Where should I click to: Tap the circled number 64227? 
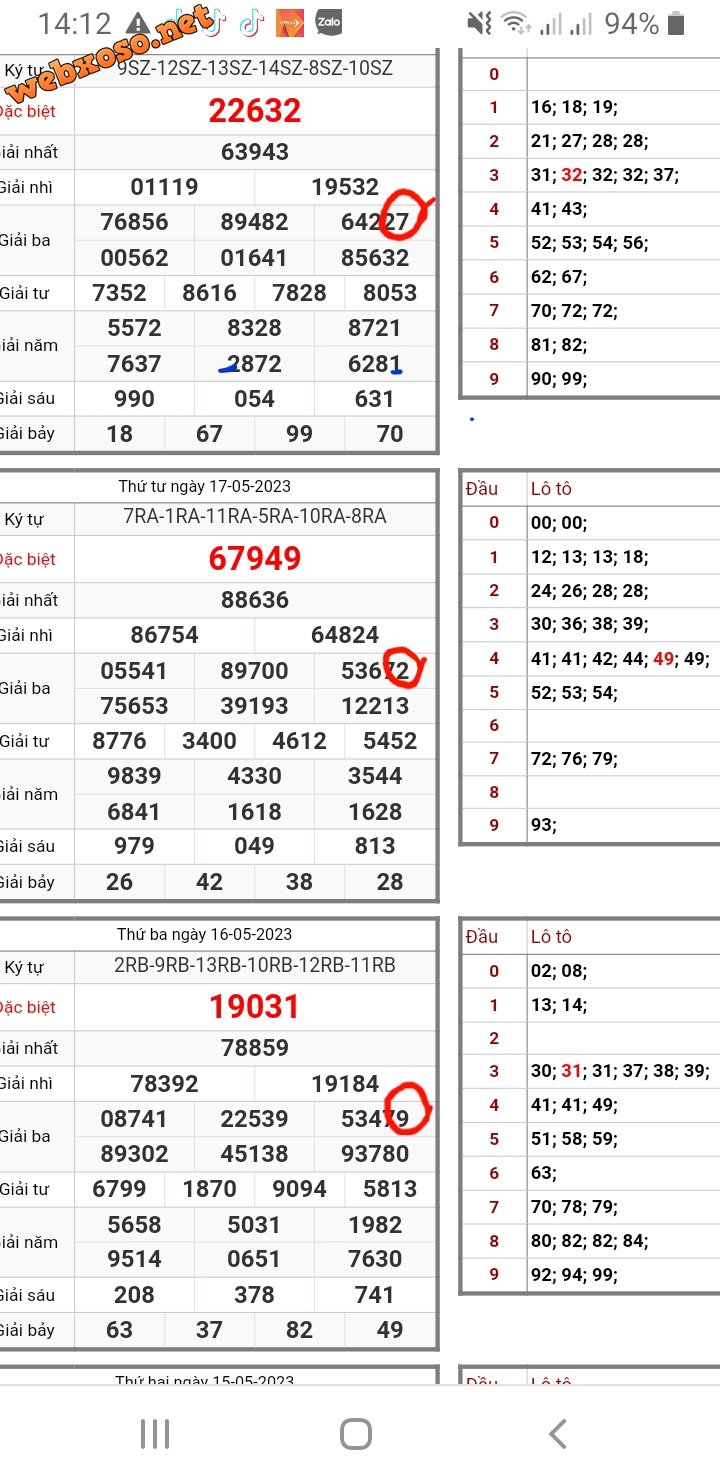click(375, 222)
